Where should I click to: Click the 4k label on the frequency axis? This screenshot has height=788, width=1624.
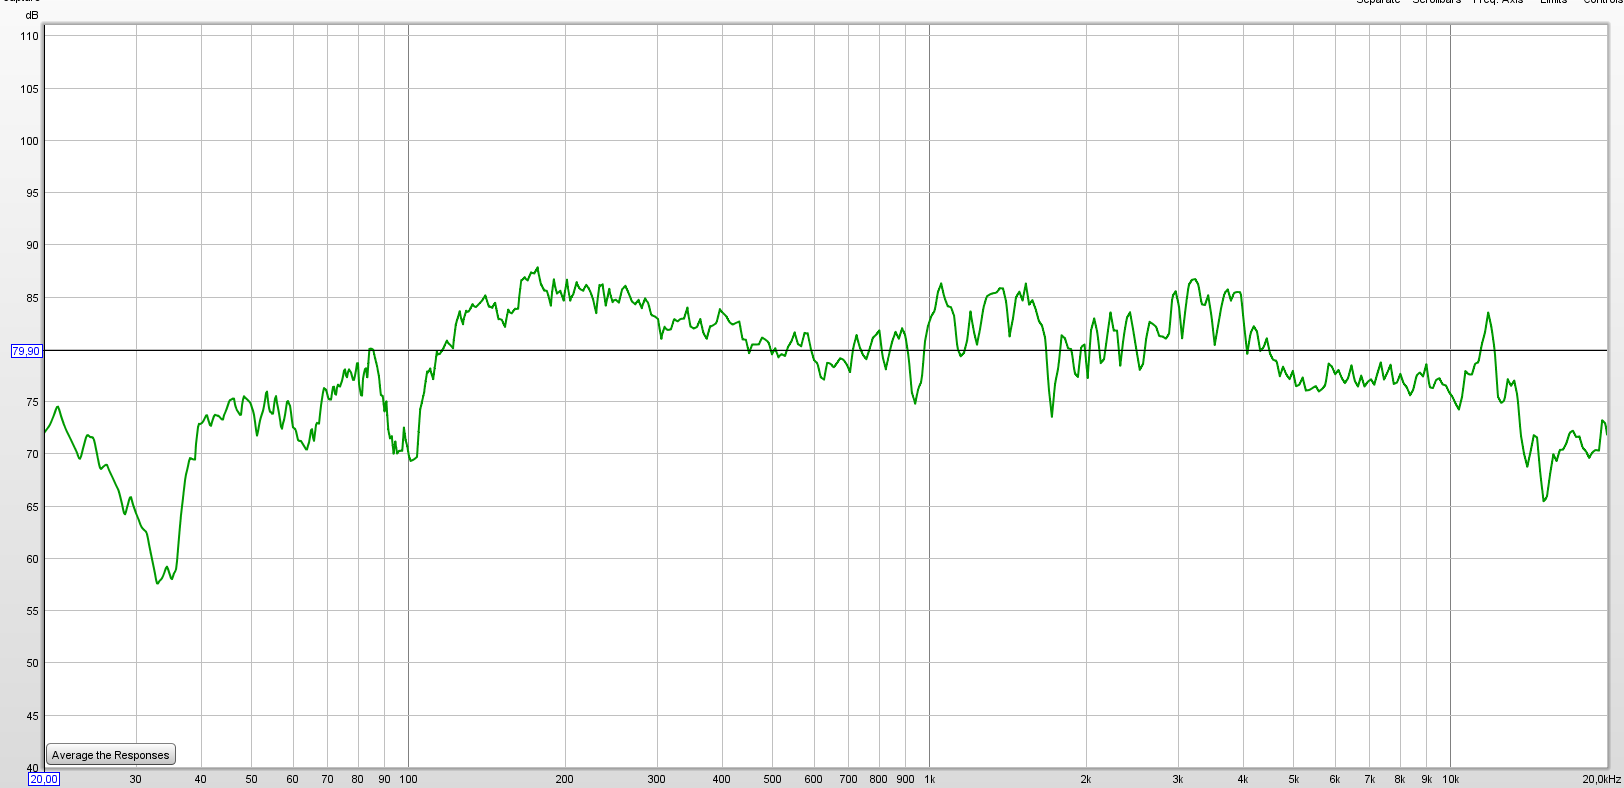coord(1243,779)
